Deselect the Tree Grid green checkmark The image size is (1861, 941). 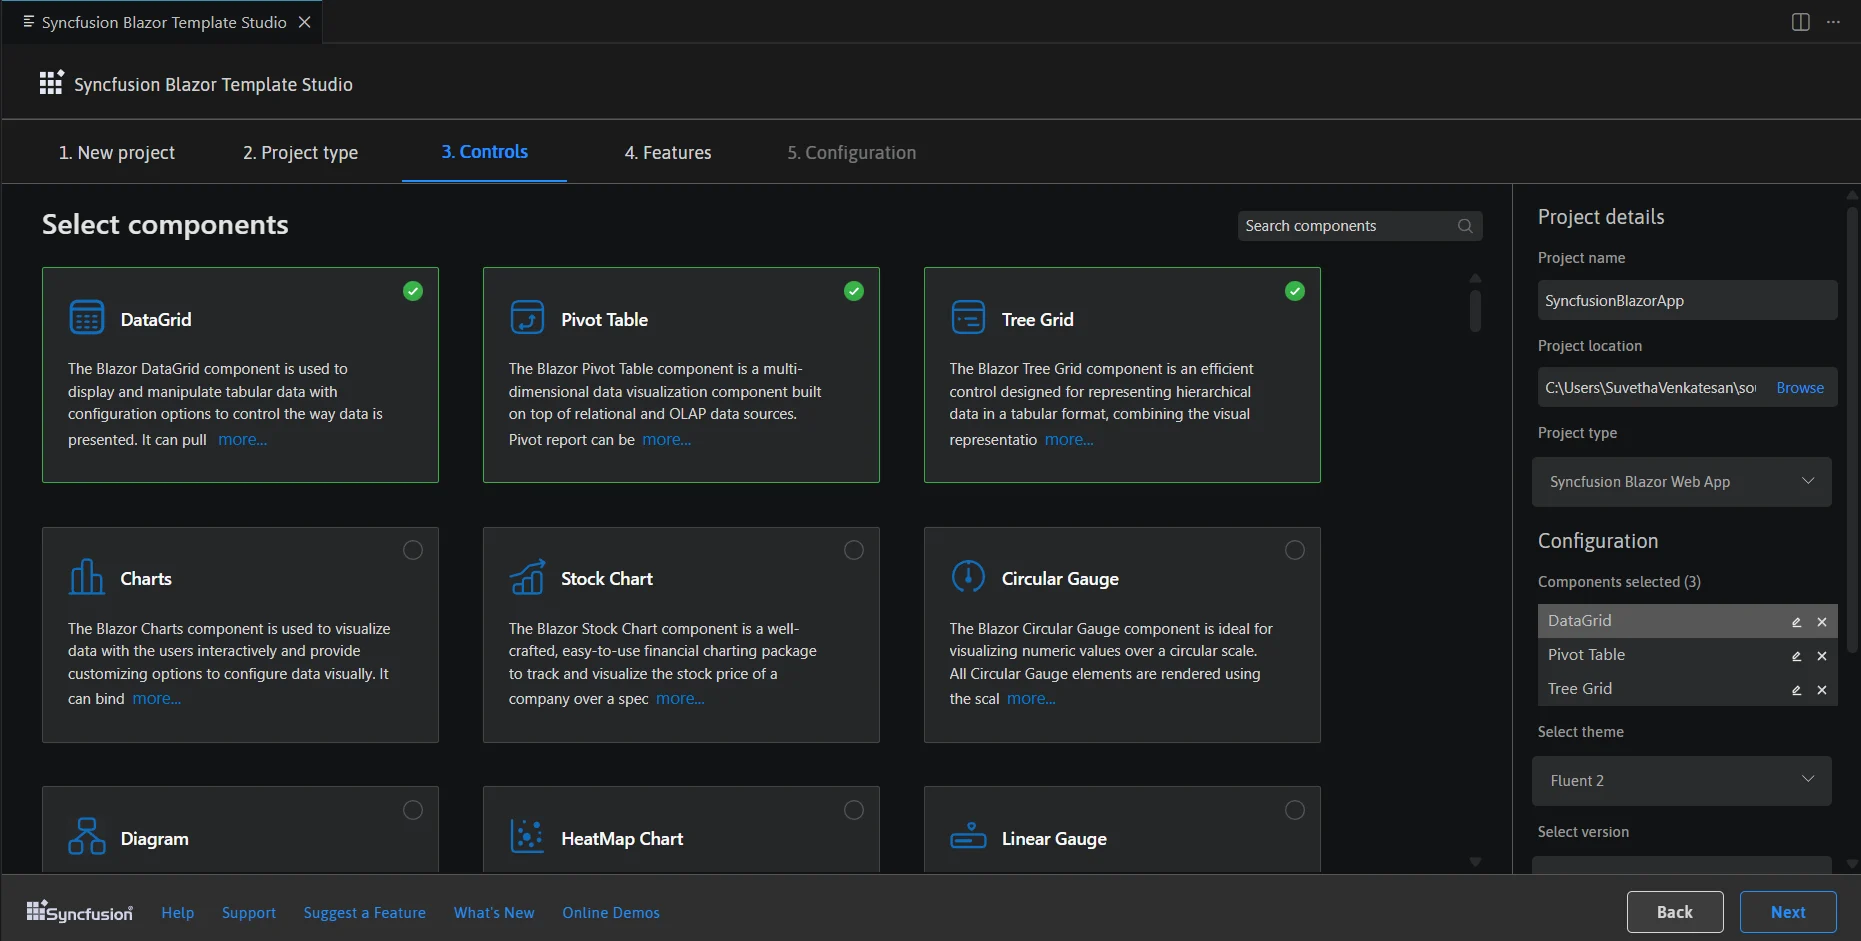click(x=1295, y=291)
